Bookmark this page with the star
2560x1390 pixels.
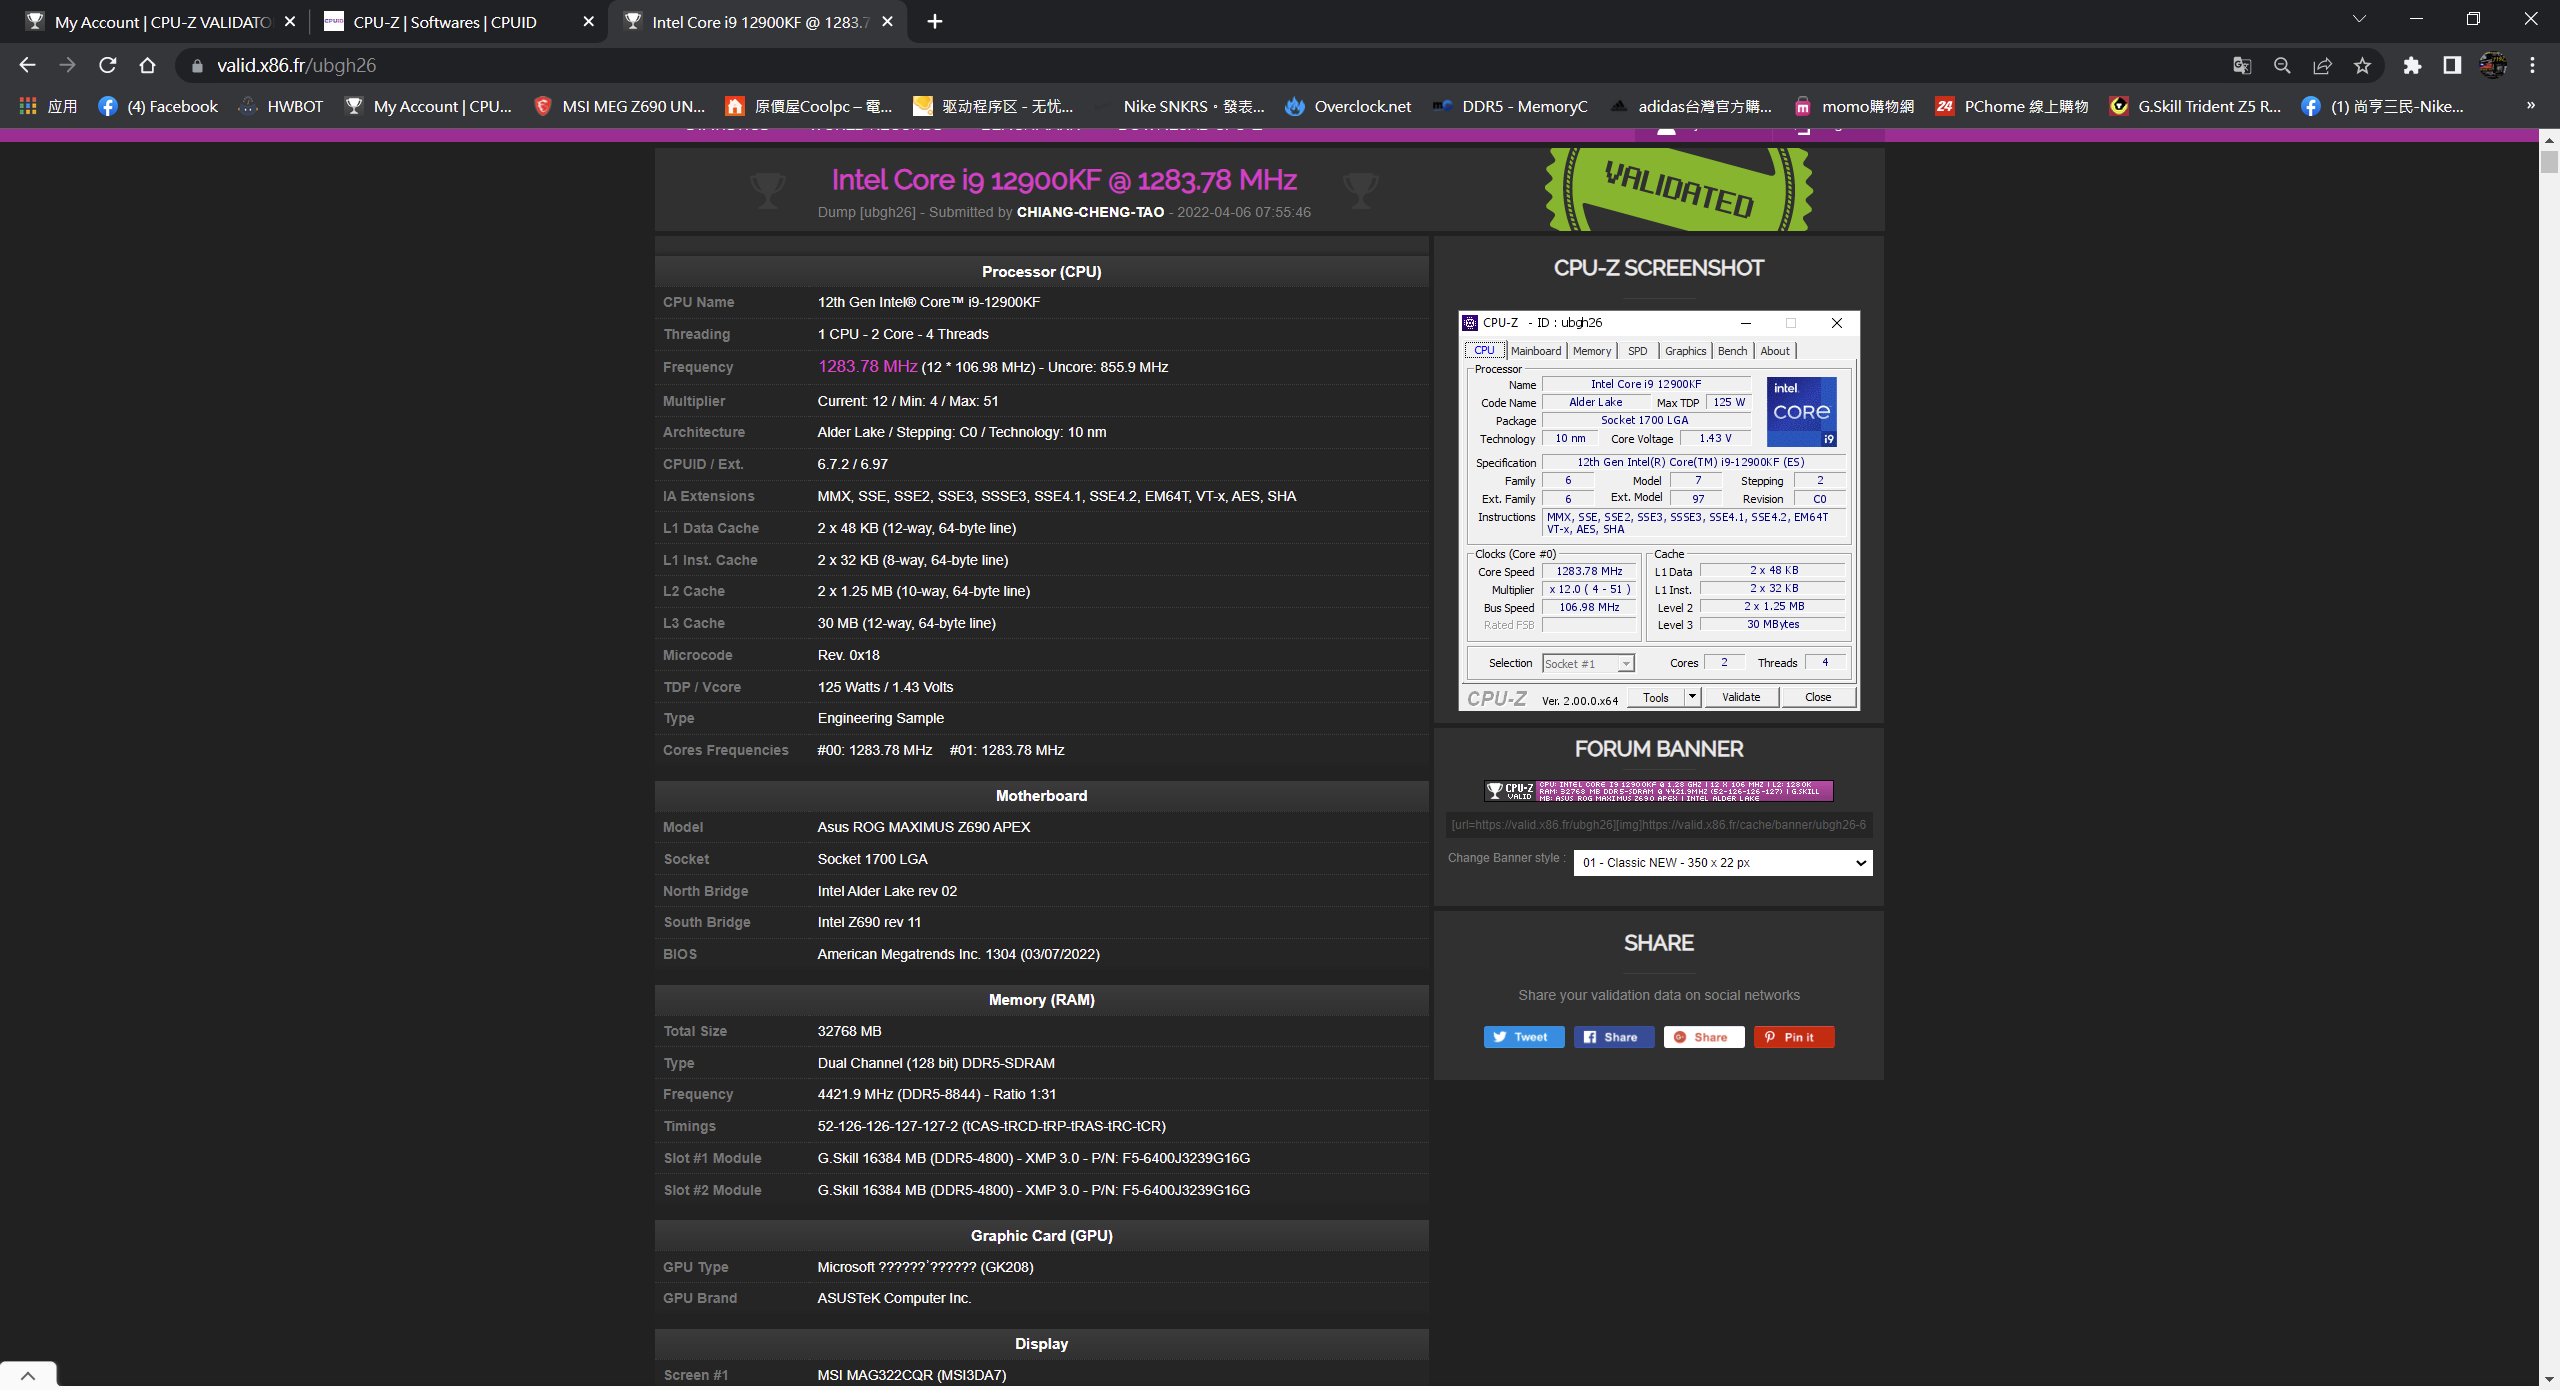click(2362, 65)
